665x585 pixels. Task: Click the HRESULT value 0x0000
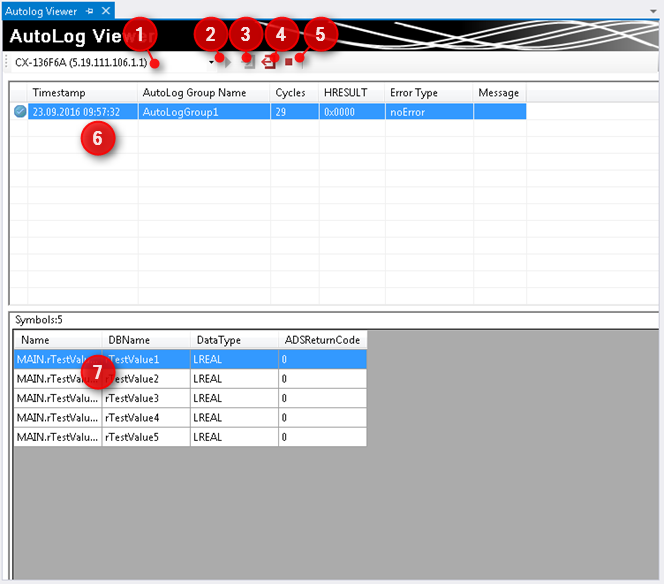(x=352, y=112)
